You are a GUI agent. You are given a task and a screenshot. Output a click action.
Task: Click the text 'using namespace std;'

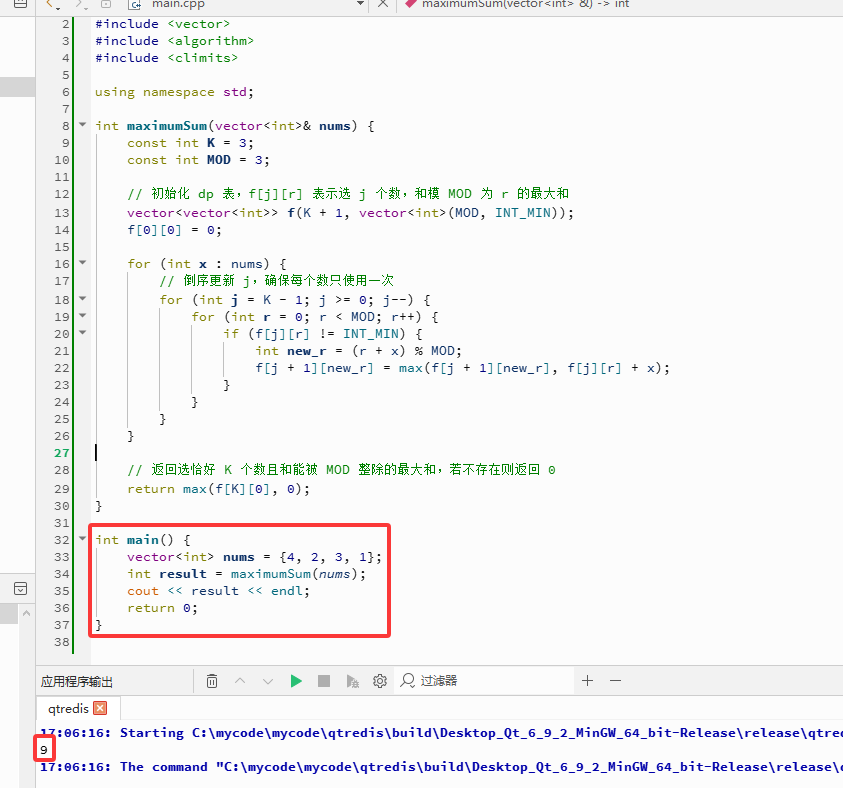pyautogui.click(x=174, y=92)
